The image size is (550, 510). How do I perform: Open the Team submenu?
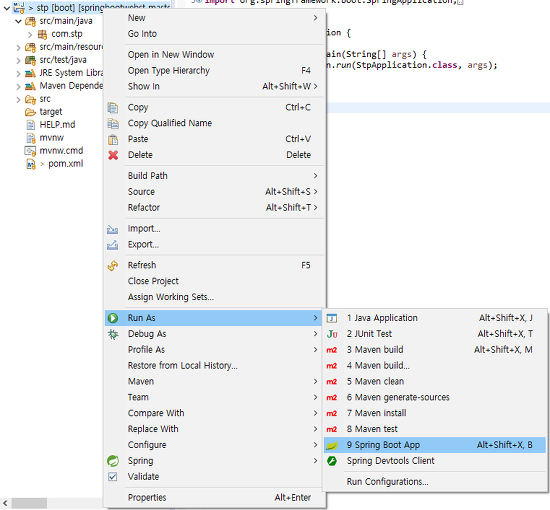click(x=215, y=397)
